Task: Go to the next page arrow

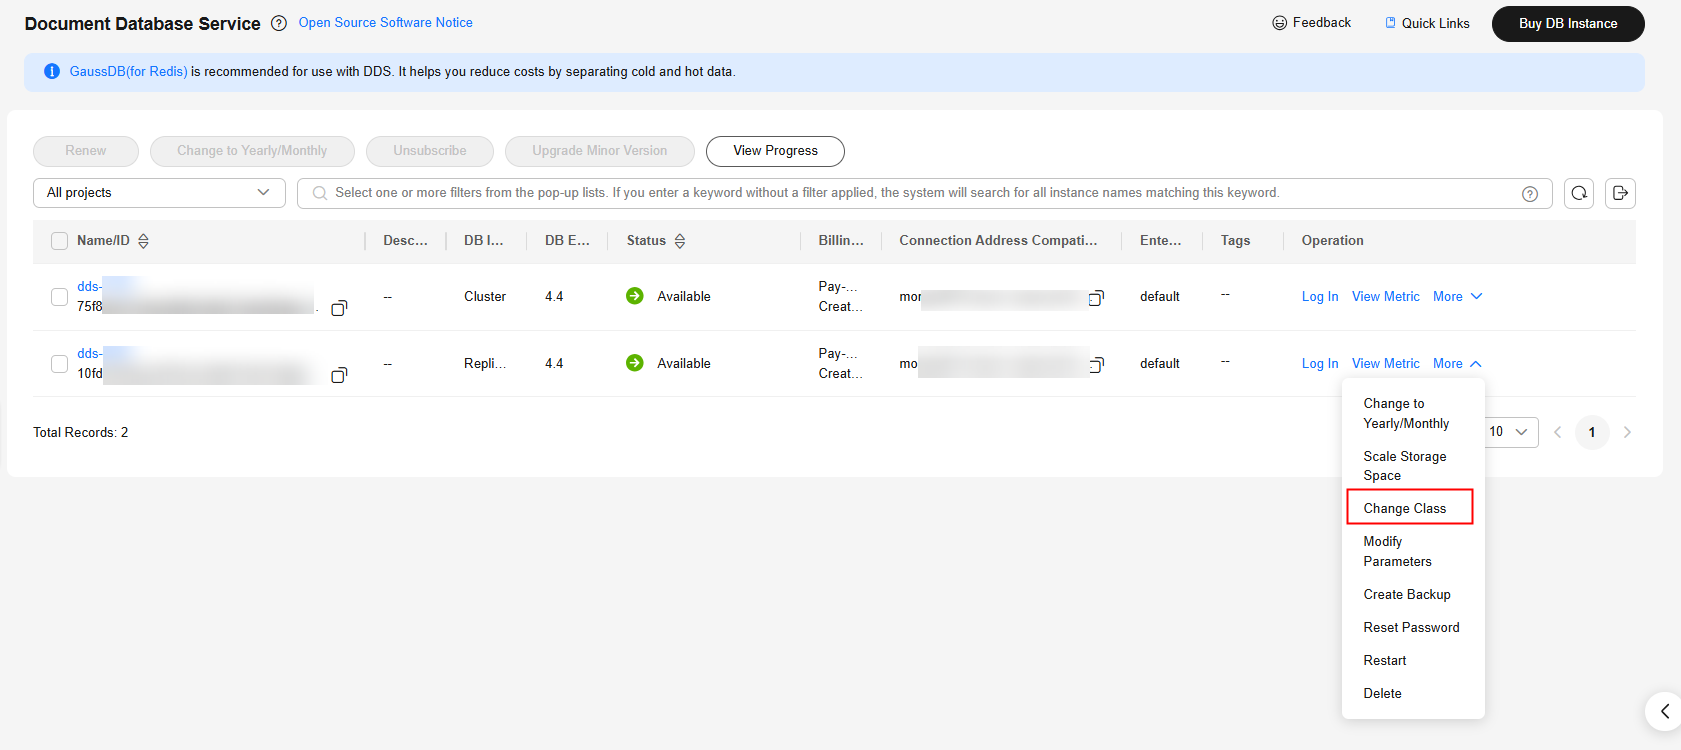Action: 1627,432
